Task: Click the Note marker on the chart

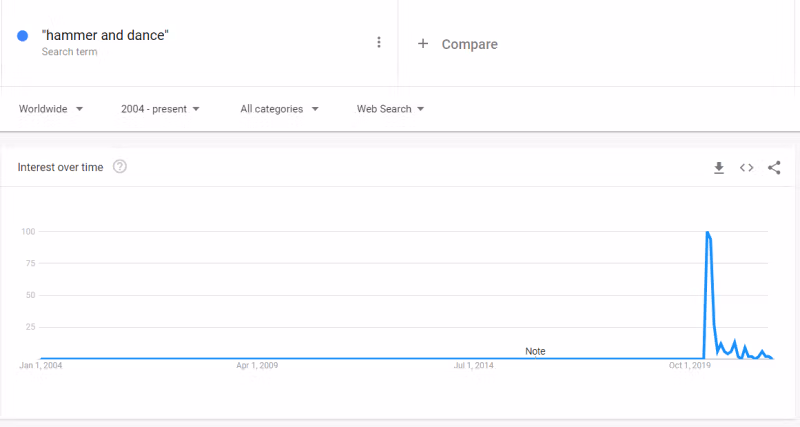Action: [535, 351]
